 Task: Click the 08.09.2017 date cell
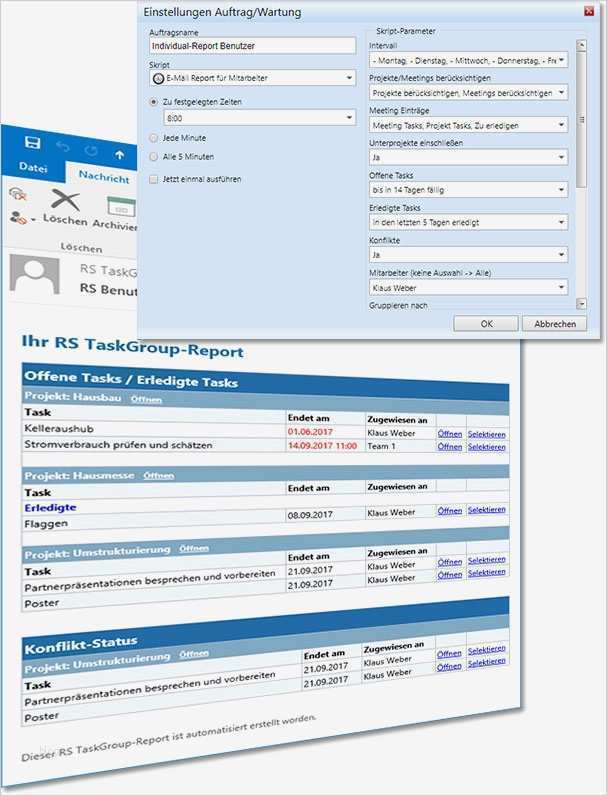coord(310,515)
